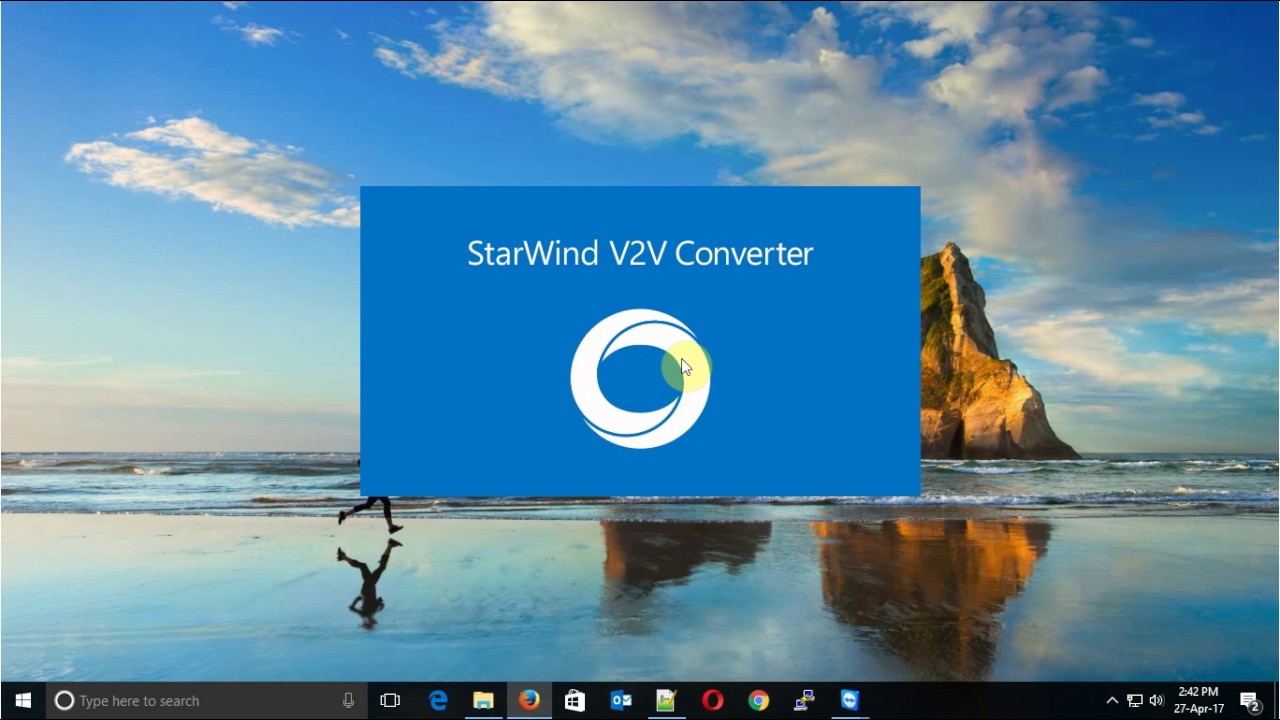Open Google Chrome from taskbar

tap(758, 701)
